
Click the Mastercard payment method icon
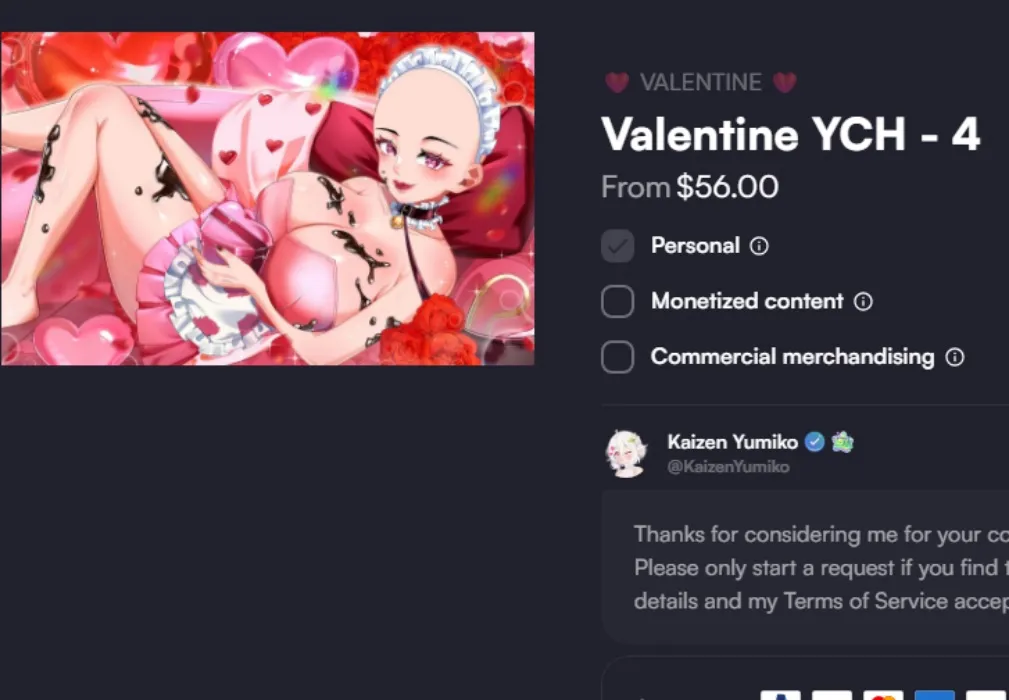883,695
